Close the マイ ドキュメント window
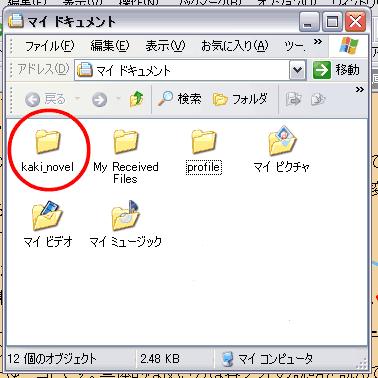The width and height of the screenshot is (378, 378). pos(355,21)
